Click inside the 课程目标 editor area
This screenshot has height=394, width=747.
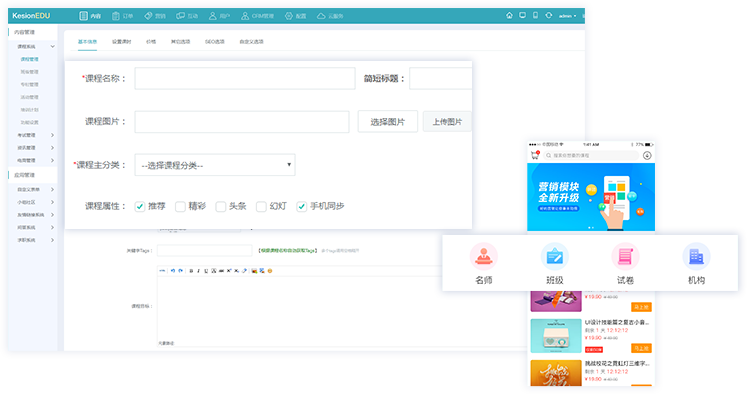click(x=343, y=307)
